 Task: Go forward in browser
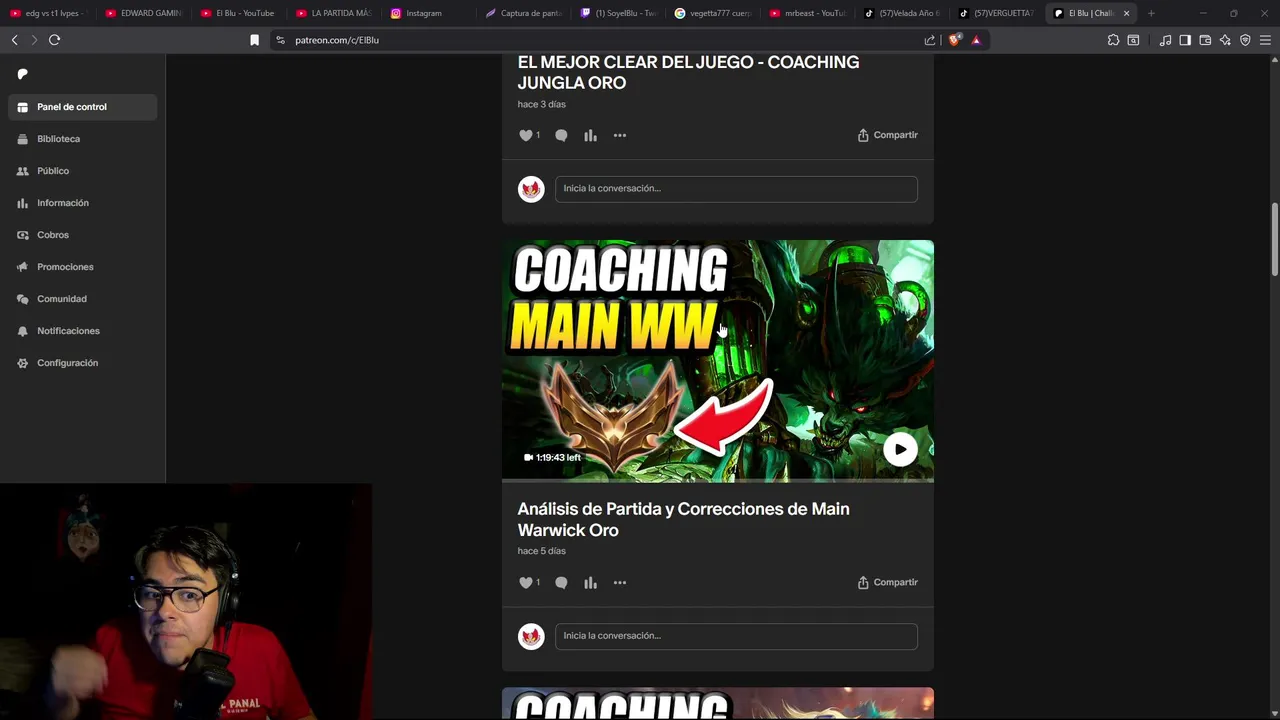tap(34, 40)
